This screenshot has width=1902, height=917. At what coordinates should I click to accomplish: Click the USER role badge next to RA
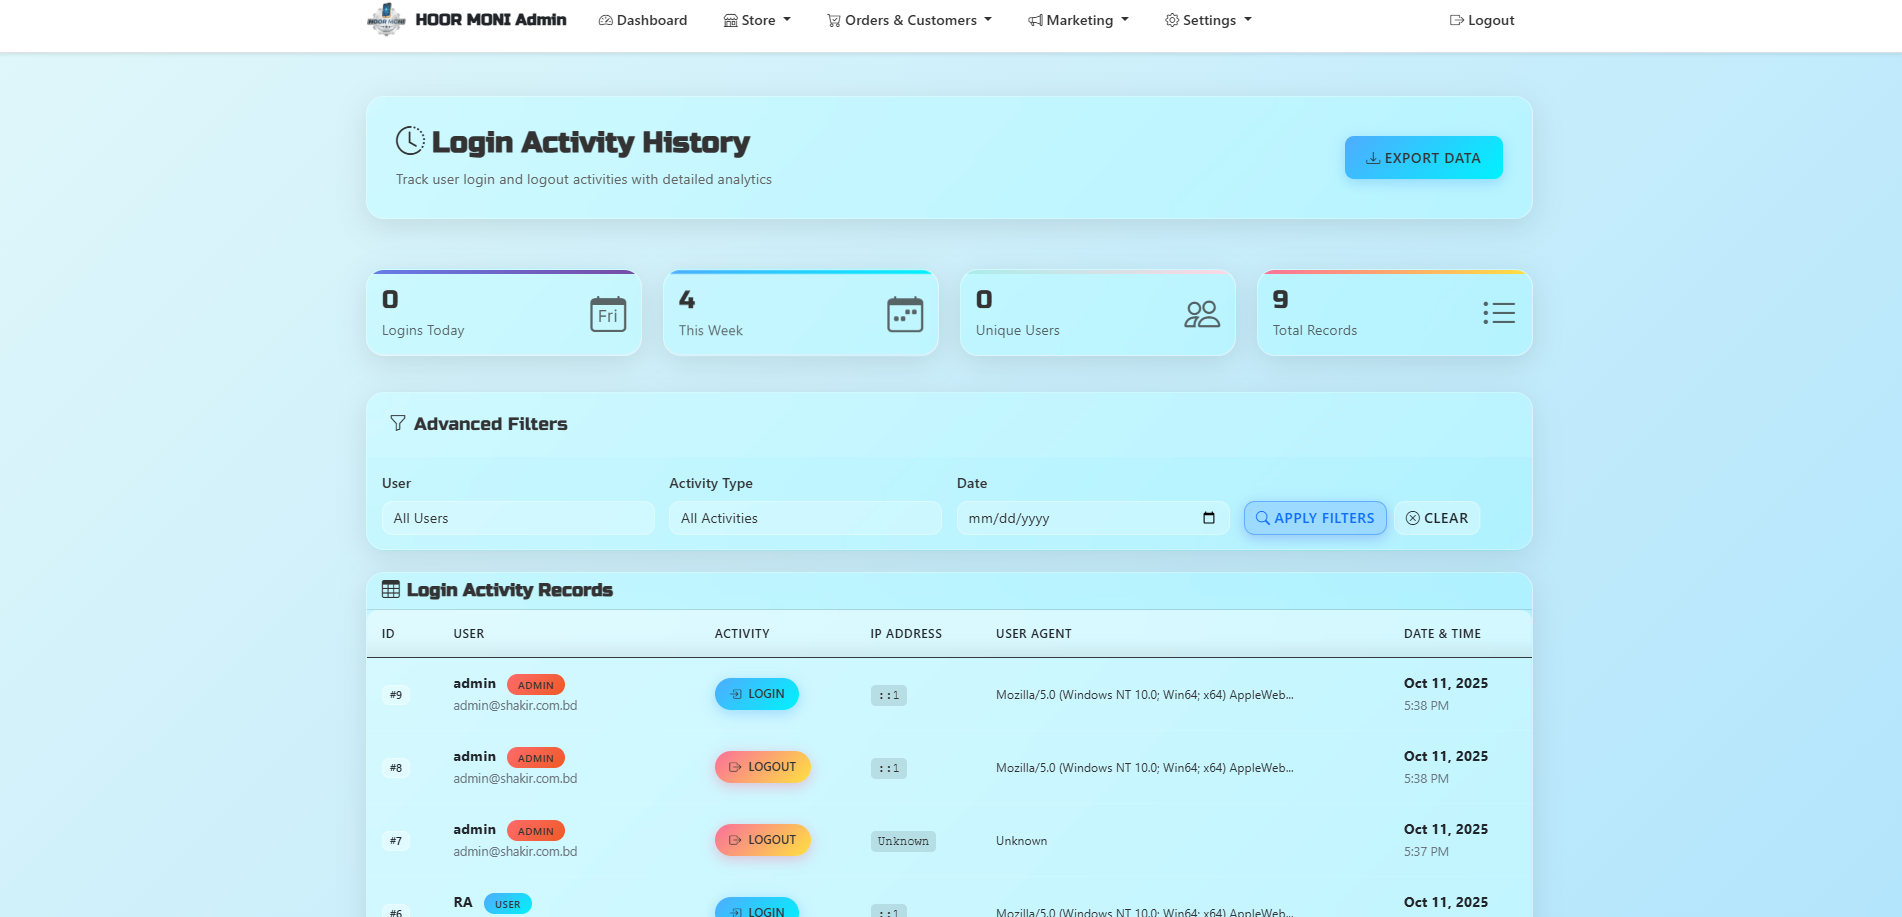pyautogui.click(x=508, y=904)
